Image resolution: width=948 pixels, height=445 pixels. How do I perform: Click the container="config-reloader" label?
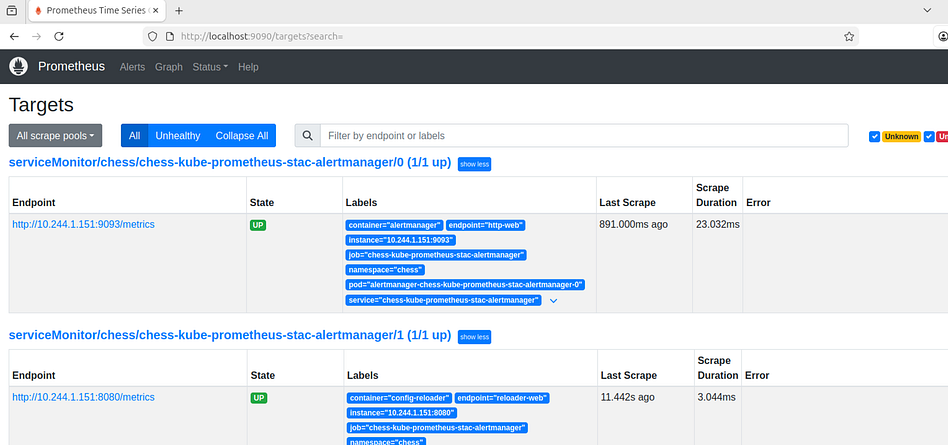pos(400,398)
